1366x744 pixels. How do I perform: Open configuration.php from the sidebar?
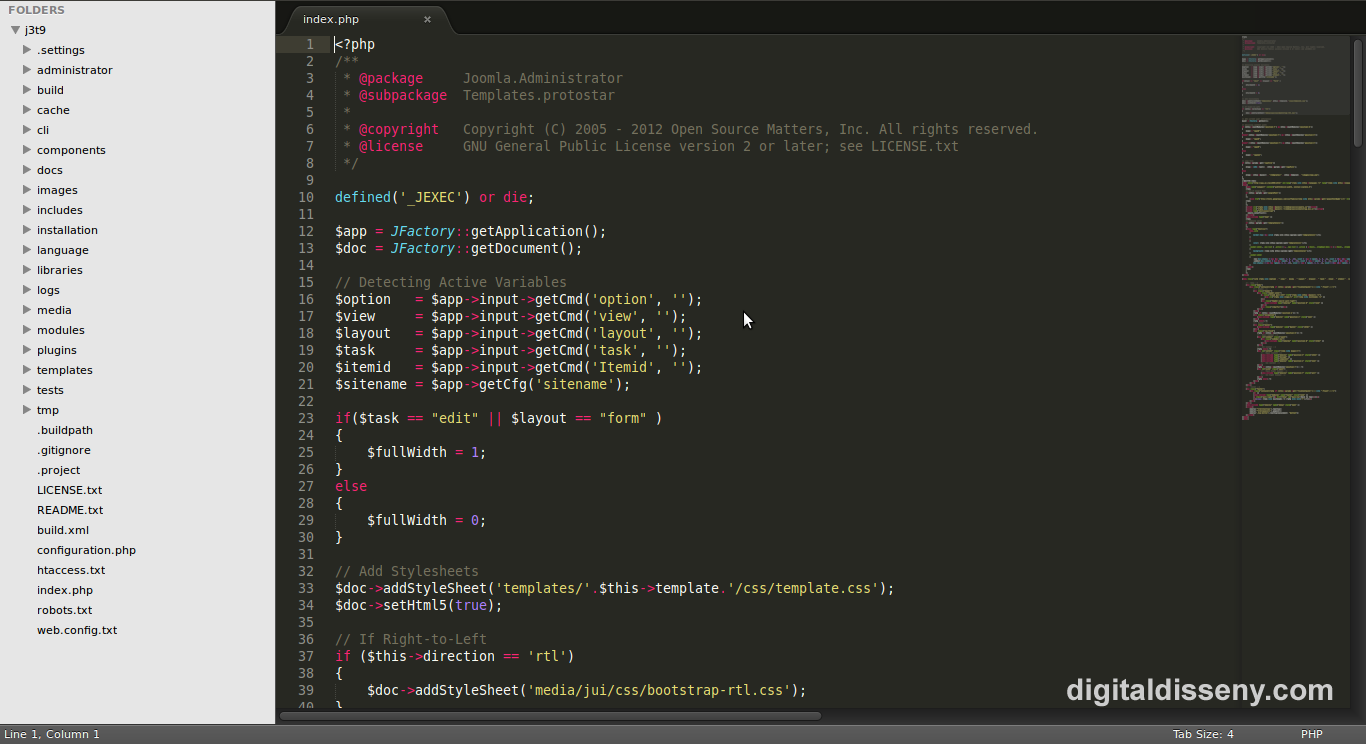coord(86,550)
